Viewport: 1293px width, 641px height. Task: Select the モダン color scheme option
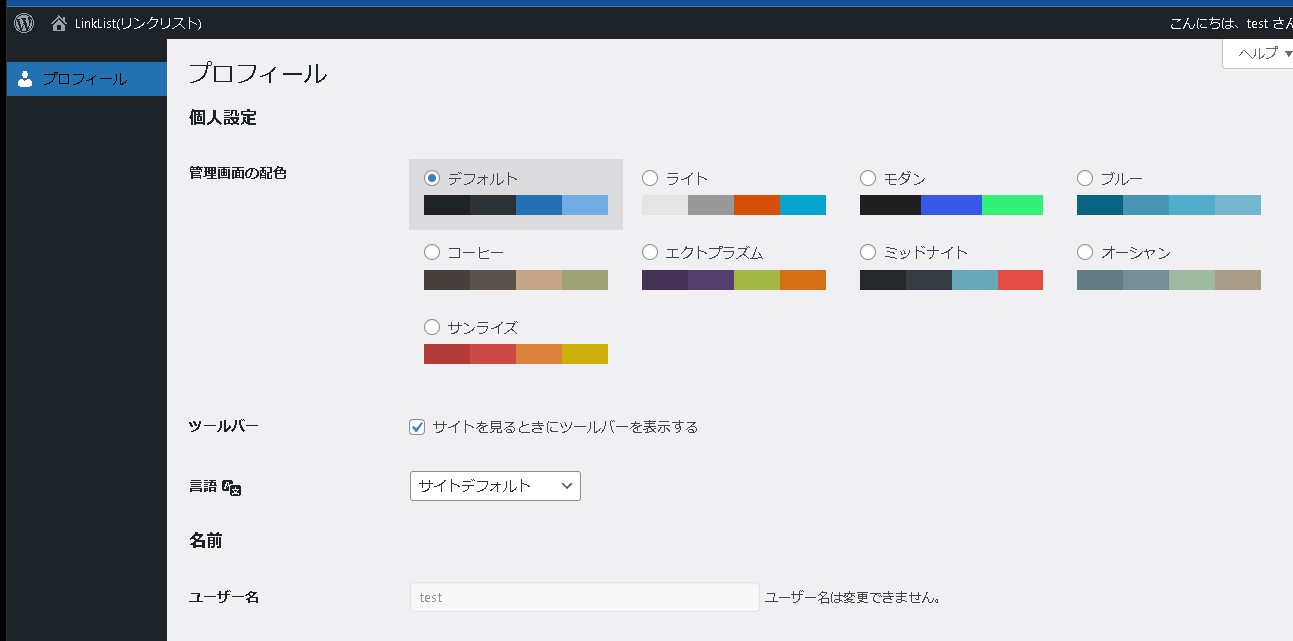[x=868, y=178]
